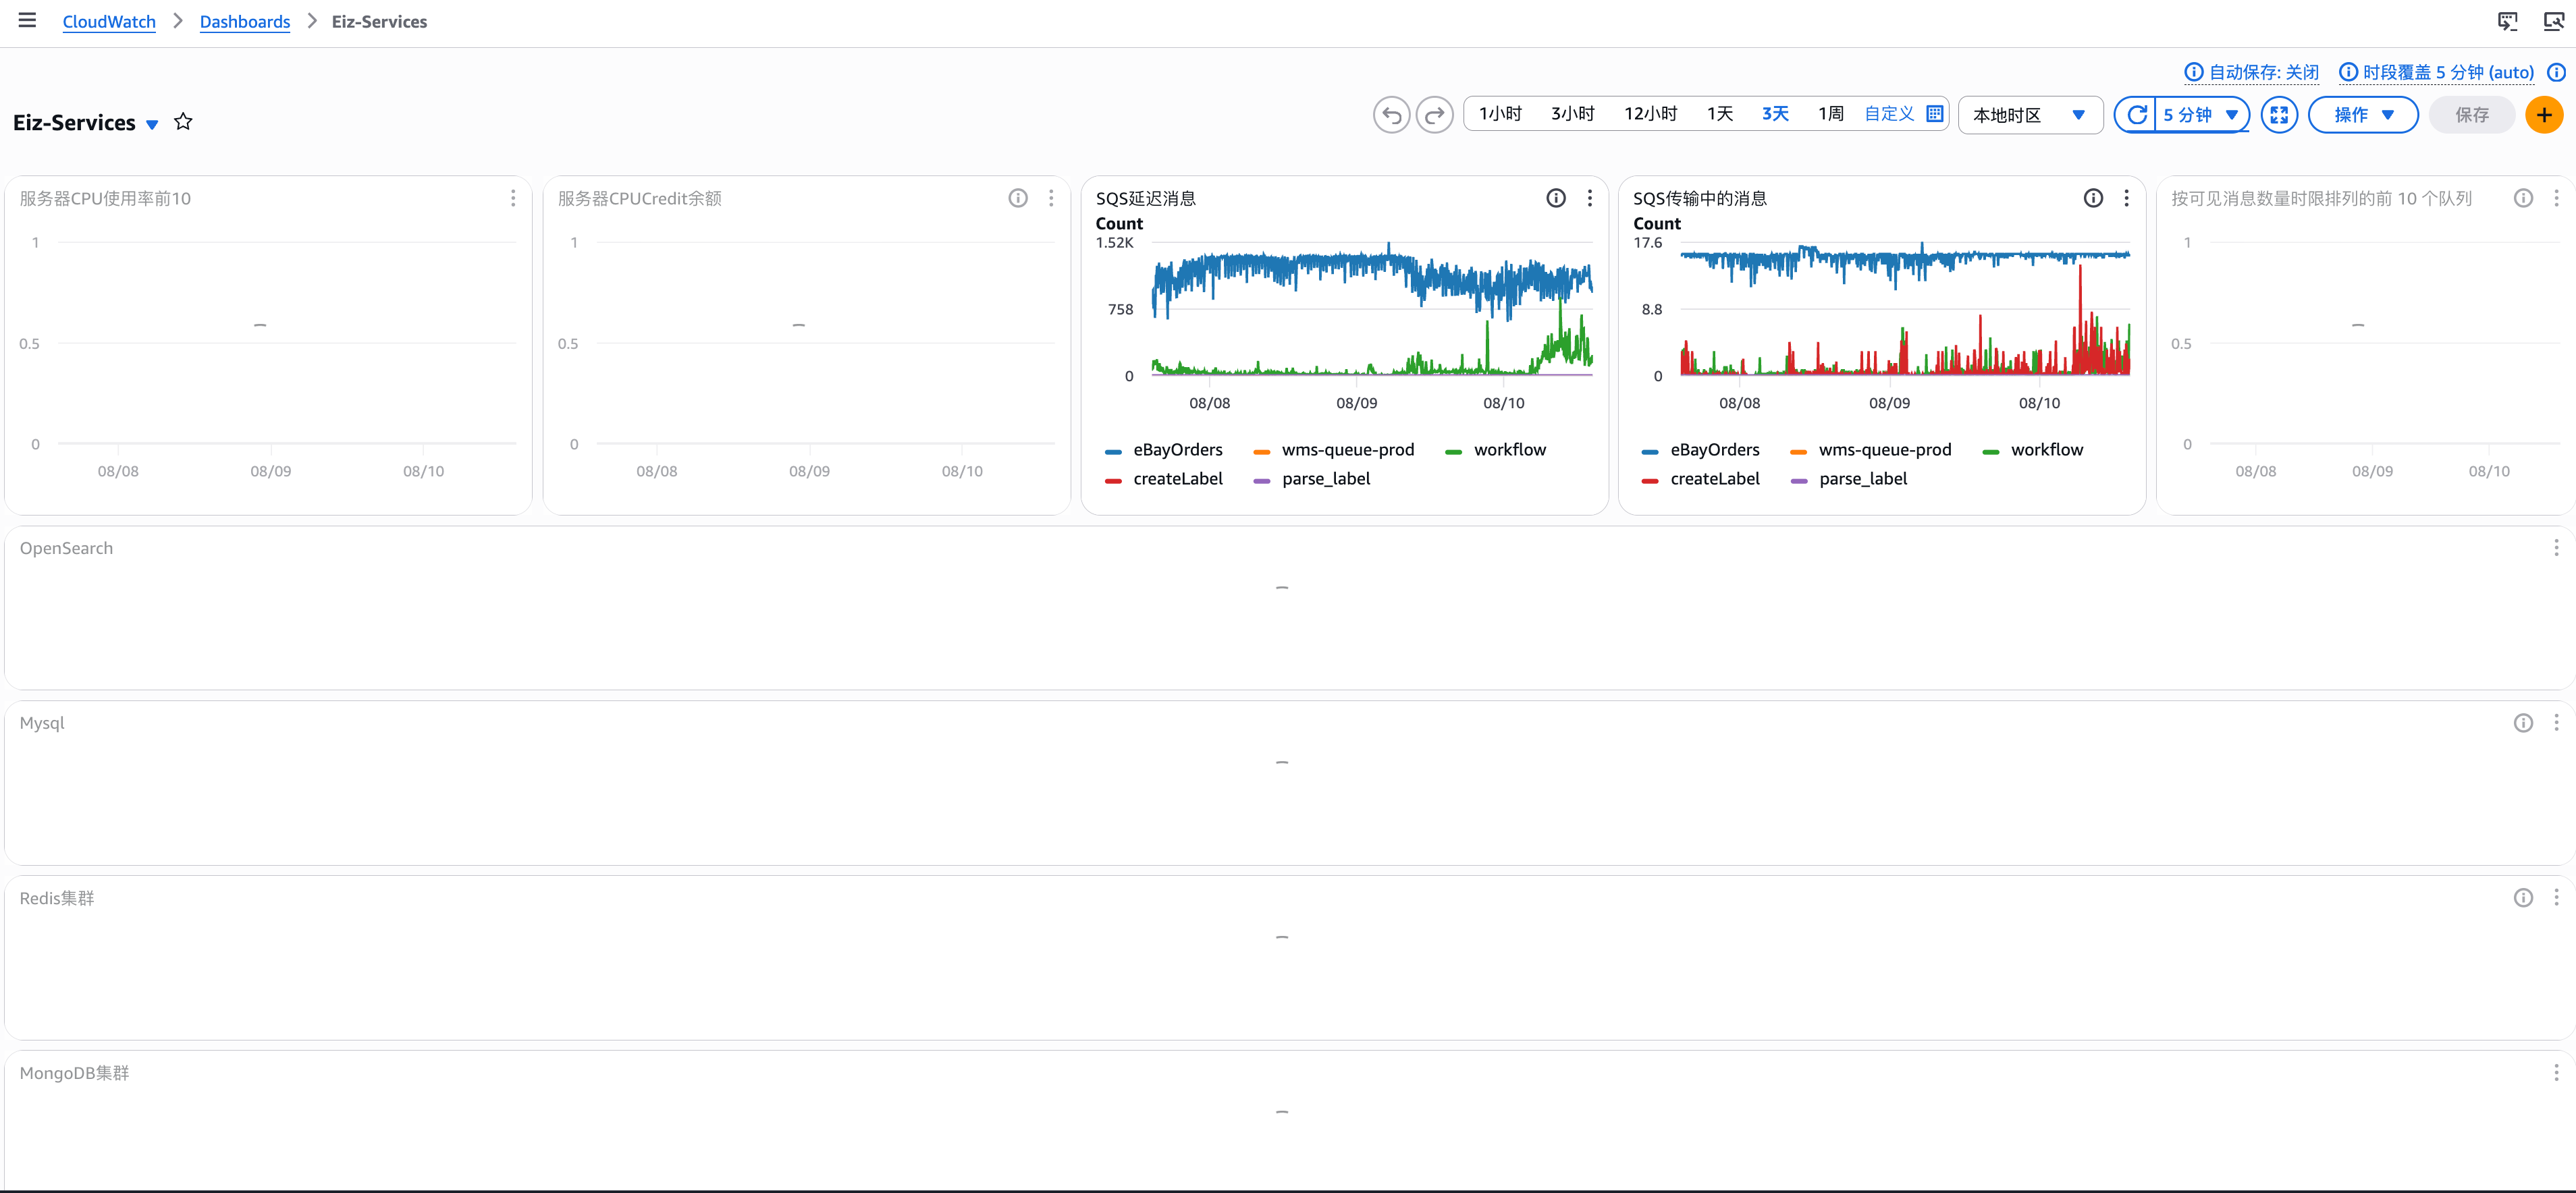Show info for 服务器CPUCredit余额 widget

tap(1018, 198)
